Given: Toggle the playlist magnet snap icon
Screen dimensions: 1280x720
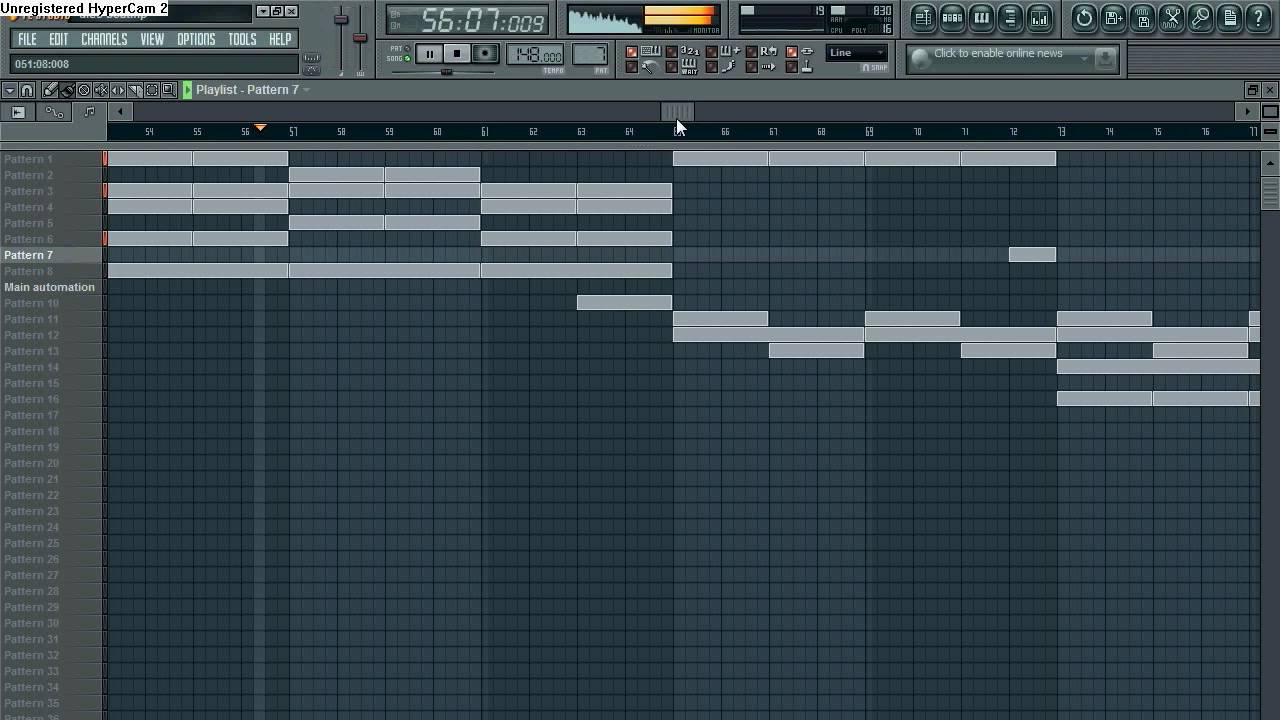Looking at the screenshot, I should [27, 90].
